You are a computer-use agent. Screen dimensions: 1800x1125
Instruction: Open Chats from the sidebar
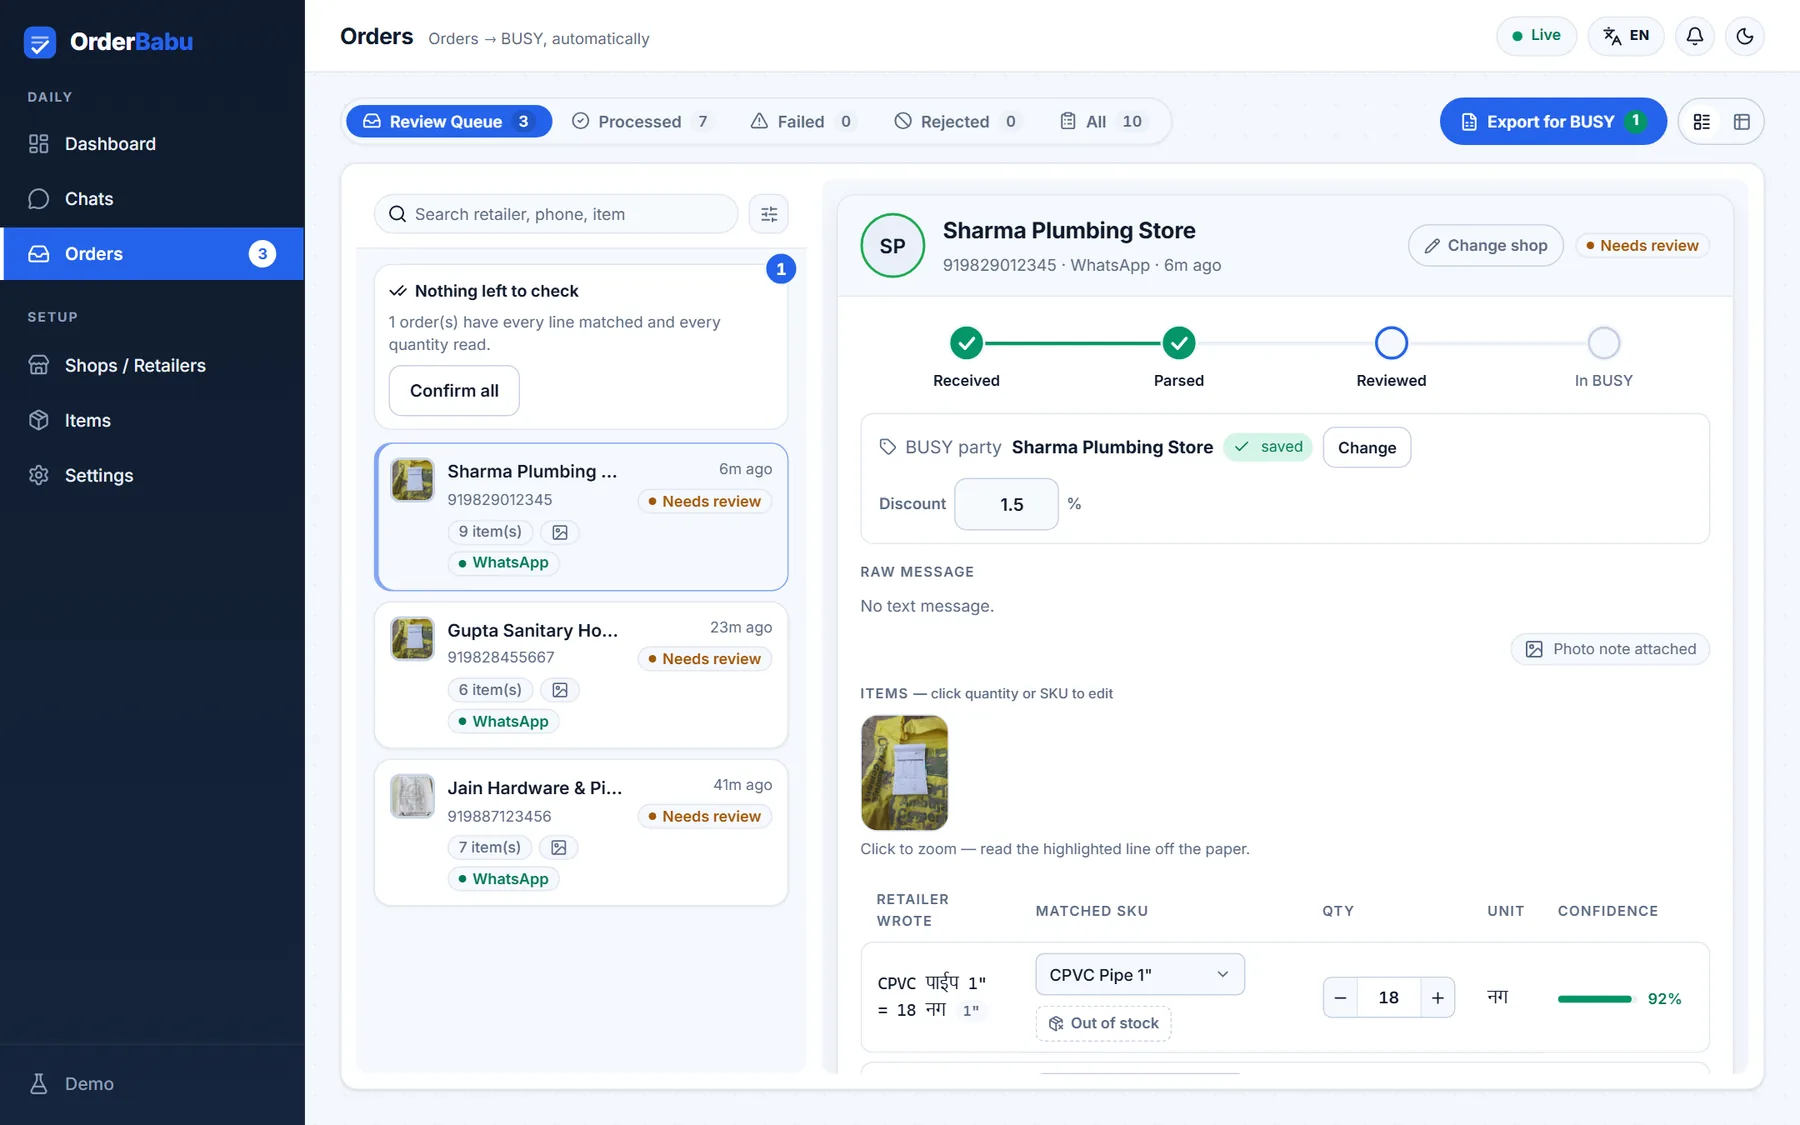point(152,199)
